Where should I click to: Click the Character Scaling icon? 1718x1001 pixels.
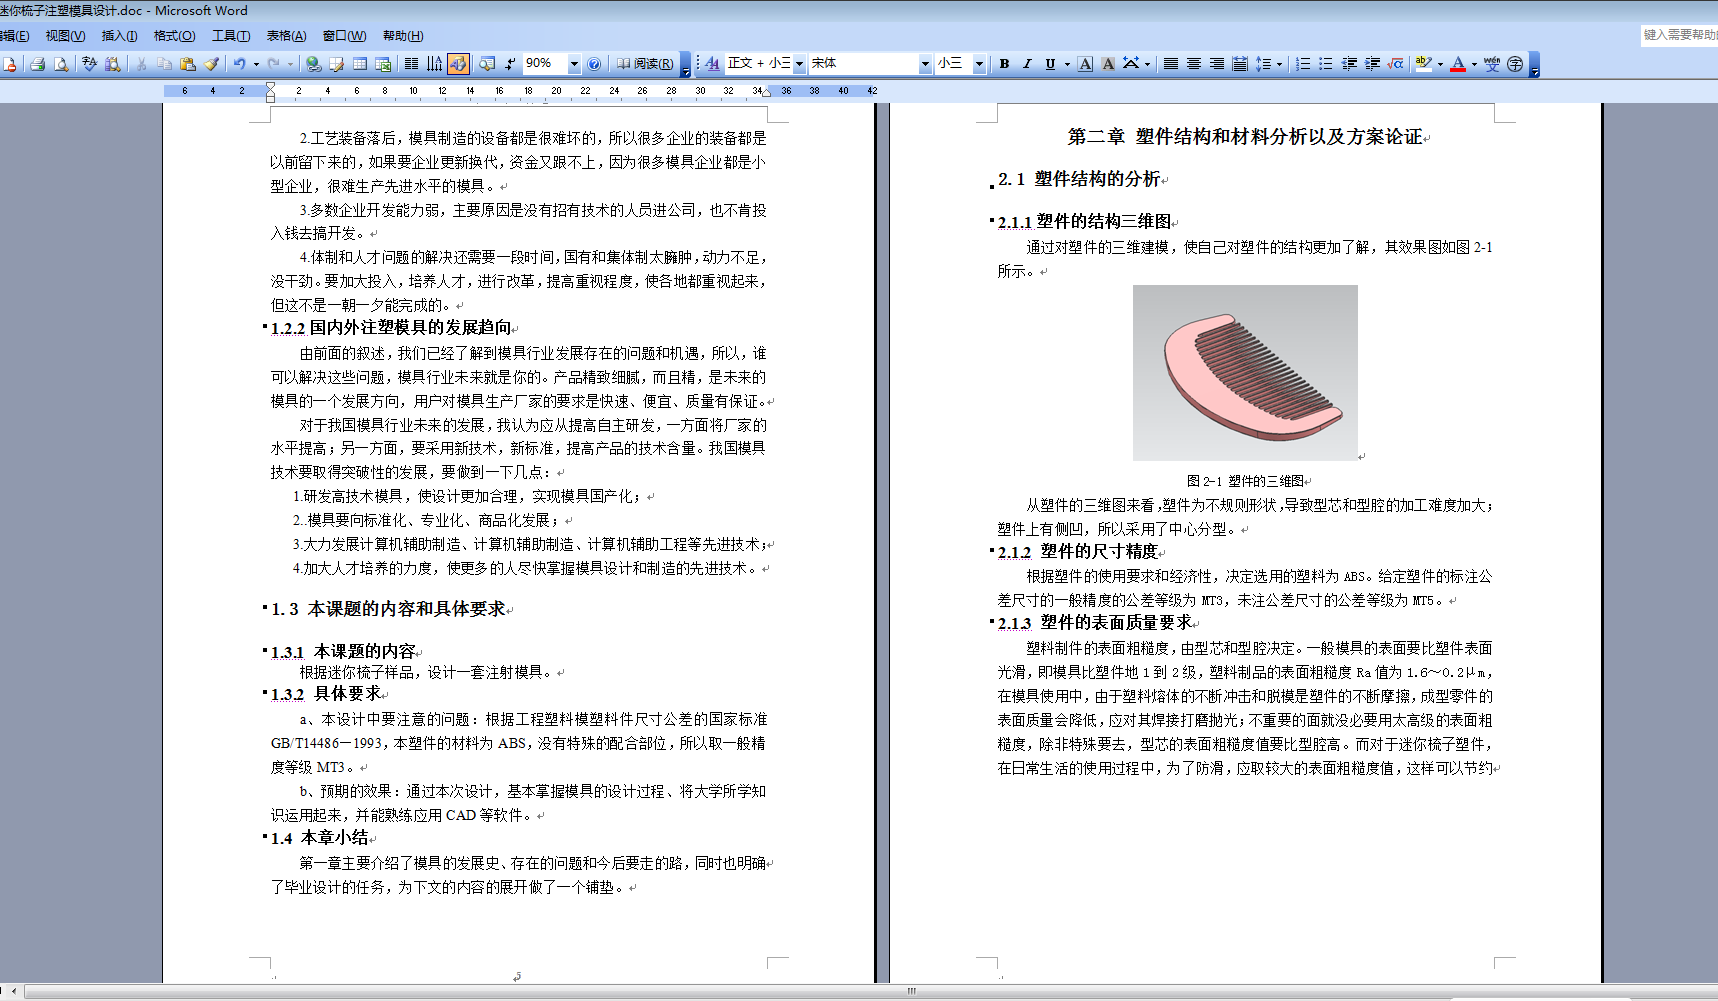(x=1131, y=64)
